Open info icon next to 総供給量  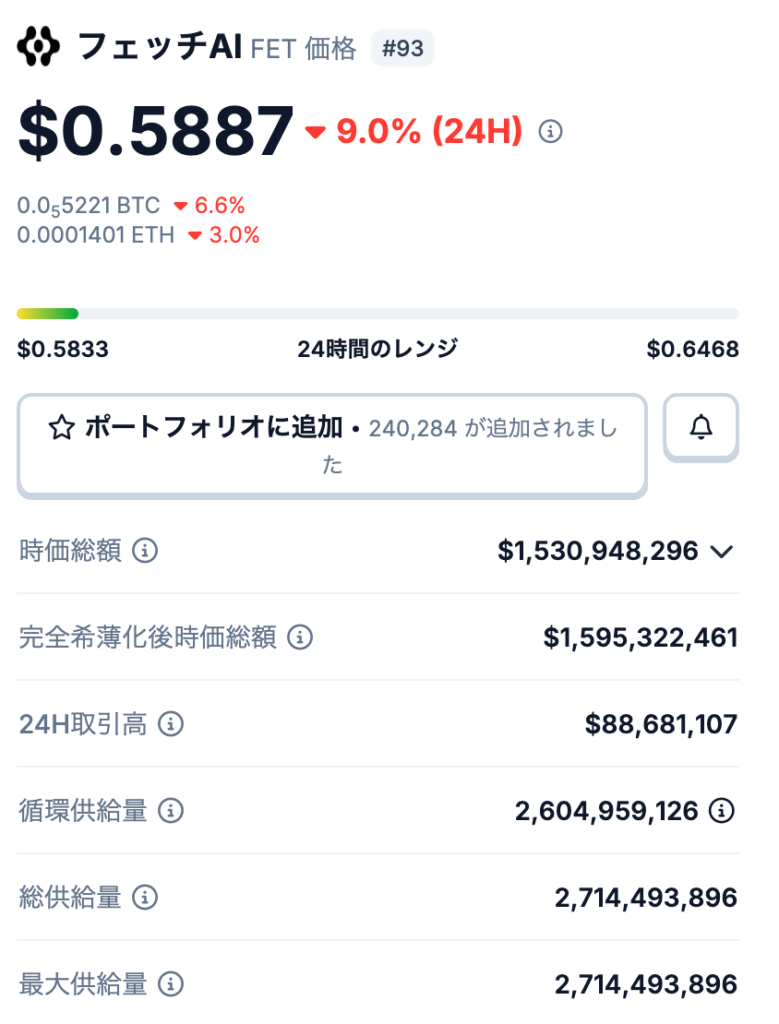click(145, 897)
